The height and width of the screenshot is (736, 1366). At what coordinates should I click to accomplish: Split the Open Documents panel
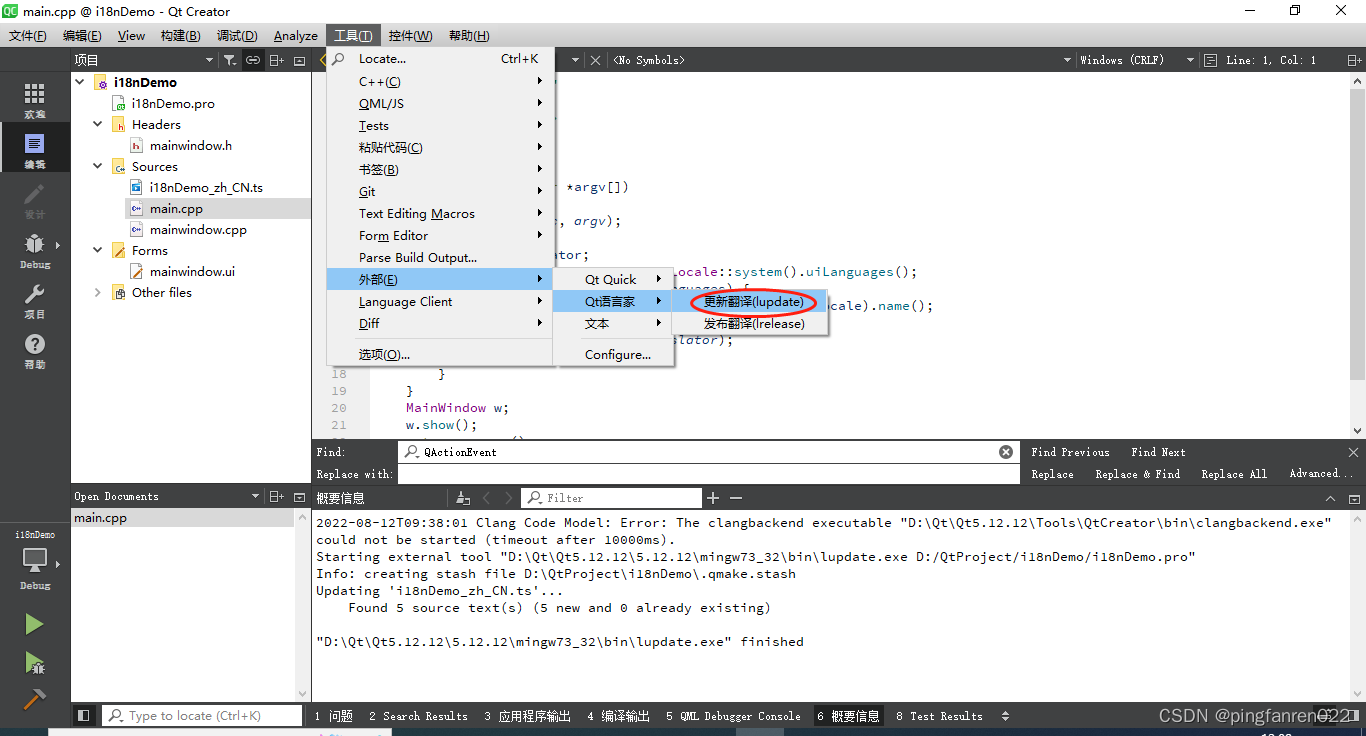click(x=278, y=497)
